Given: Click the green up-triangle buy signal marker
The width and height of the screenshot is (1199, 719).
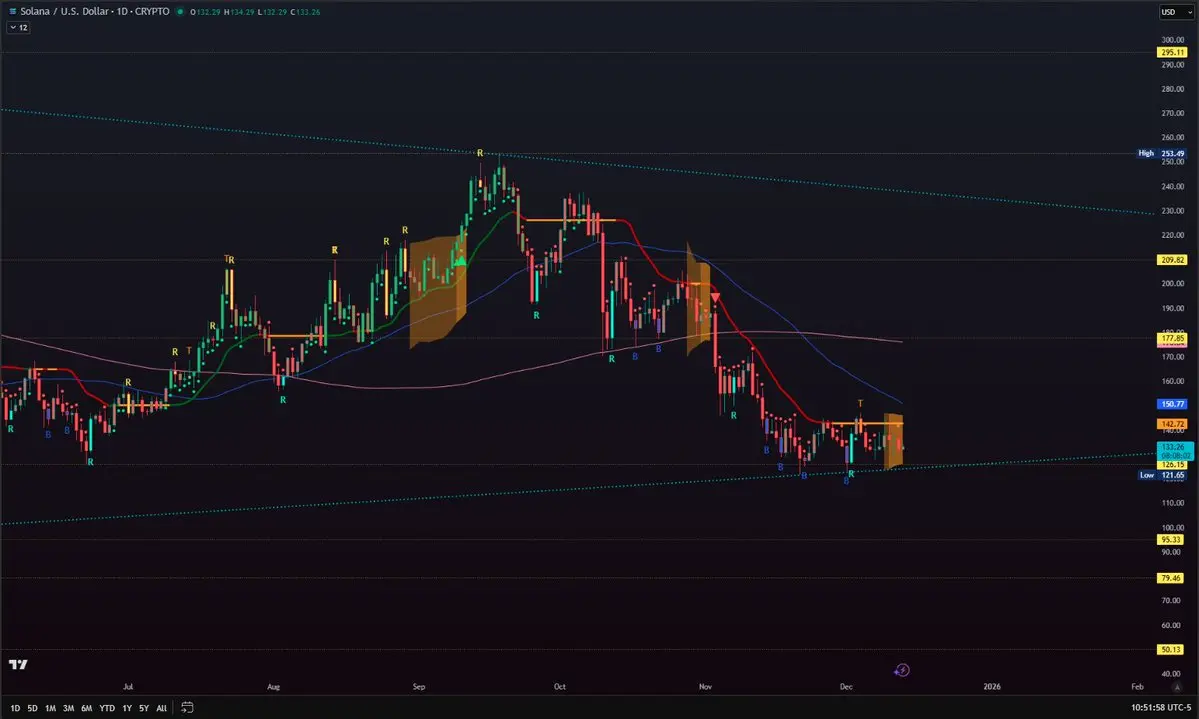Looking at the screenshot, I should [x=460, y=261].
